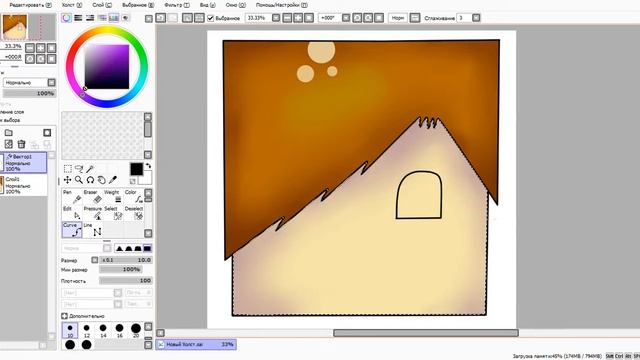The width and height of the screenshot is (640, 360).
Task: Select the Eyedropper color picker tool
Action: tap(113, 180)
